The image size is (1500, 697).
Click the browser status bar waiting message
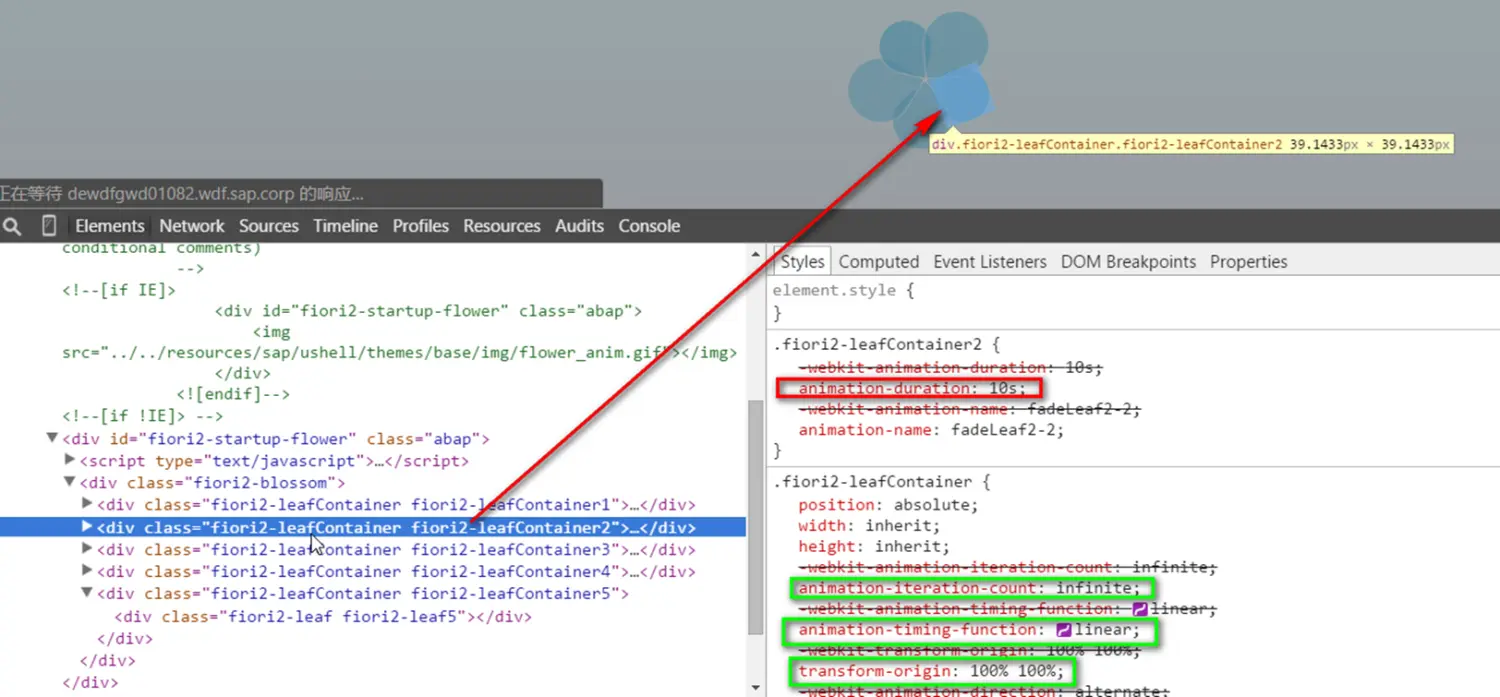[182, 194]
